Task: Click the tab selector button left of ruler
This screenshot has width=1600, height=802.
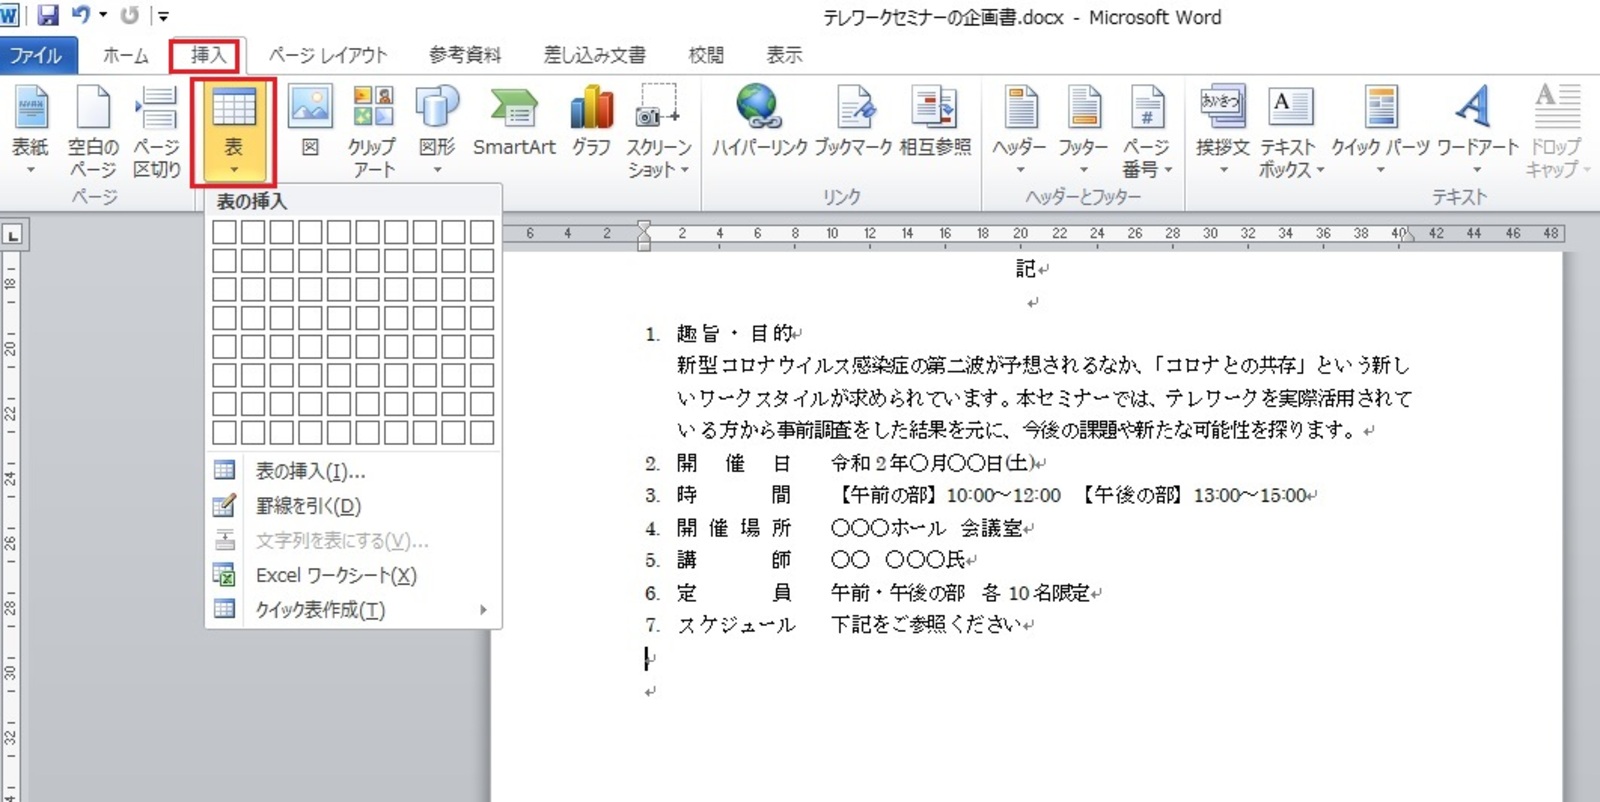Action: coord(13,236)
